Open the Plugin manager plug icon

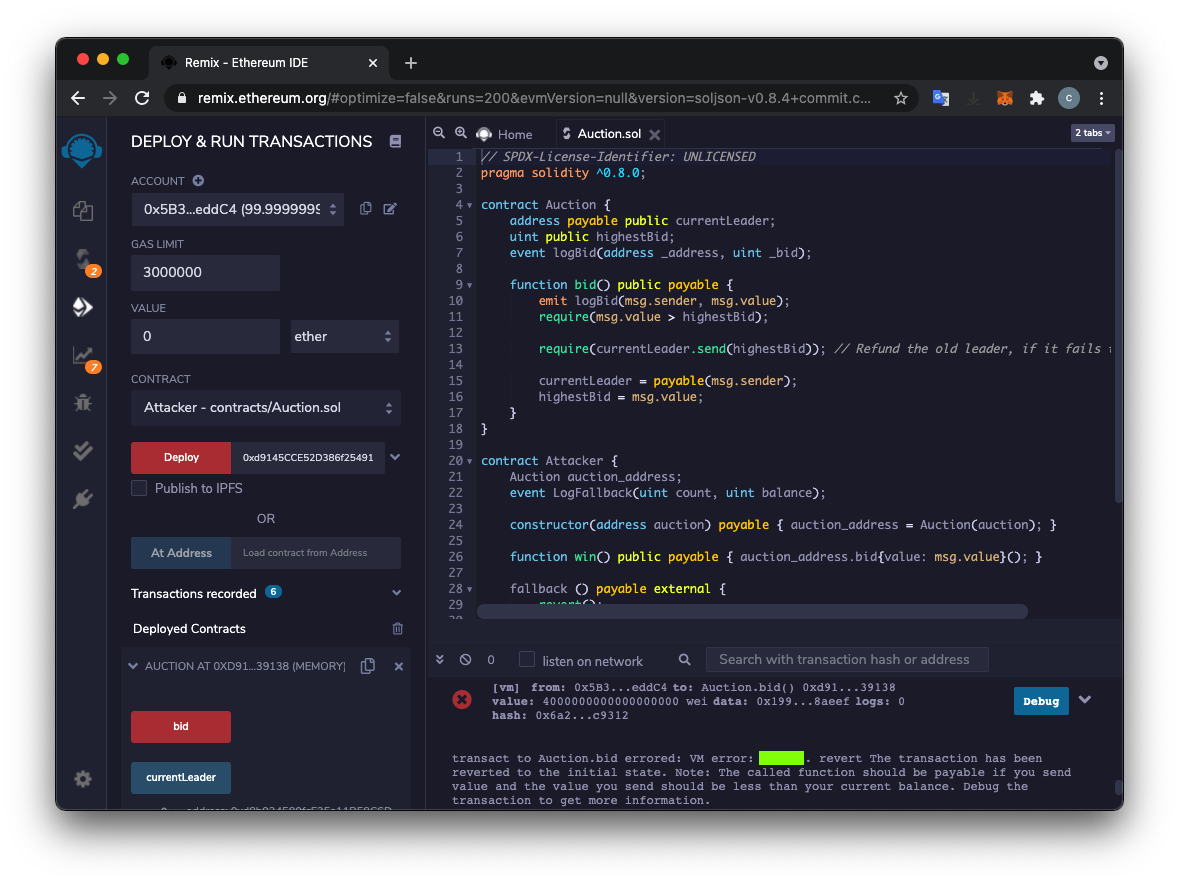coord(82,499)
